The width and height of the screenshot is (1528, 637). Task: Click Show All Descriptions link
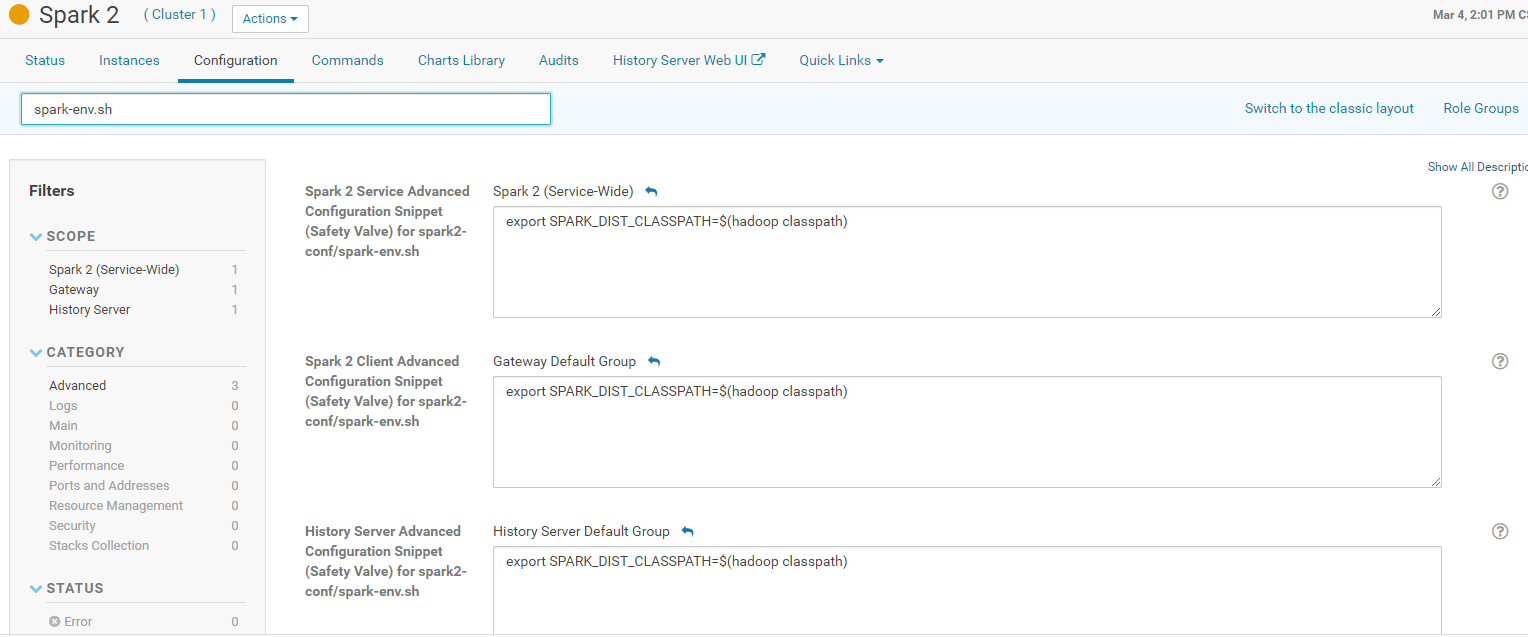coord(1478,167)
